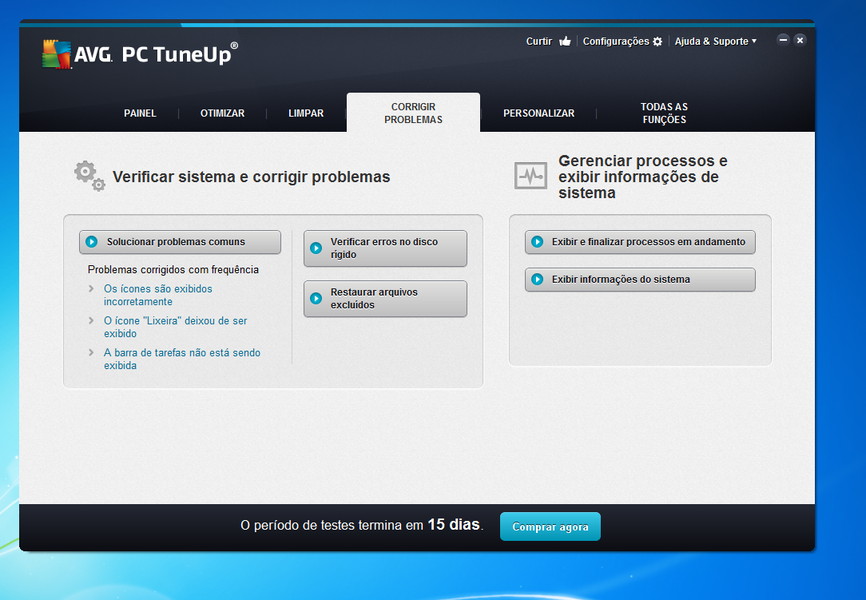The width and height of the screenshot is (866, 600).
Task: Open the Ajuda & Suporte dropdown
Action: (x=715, y=41)
